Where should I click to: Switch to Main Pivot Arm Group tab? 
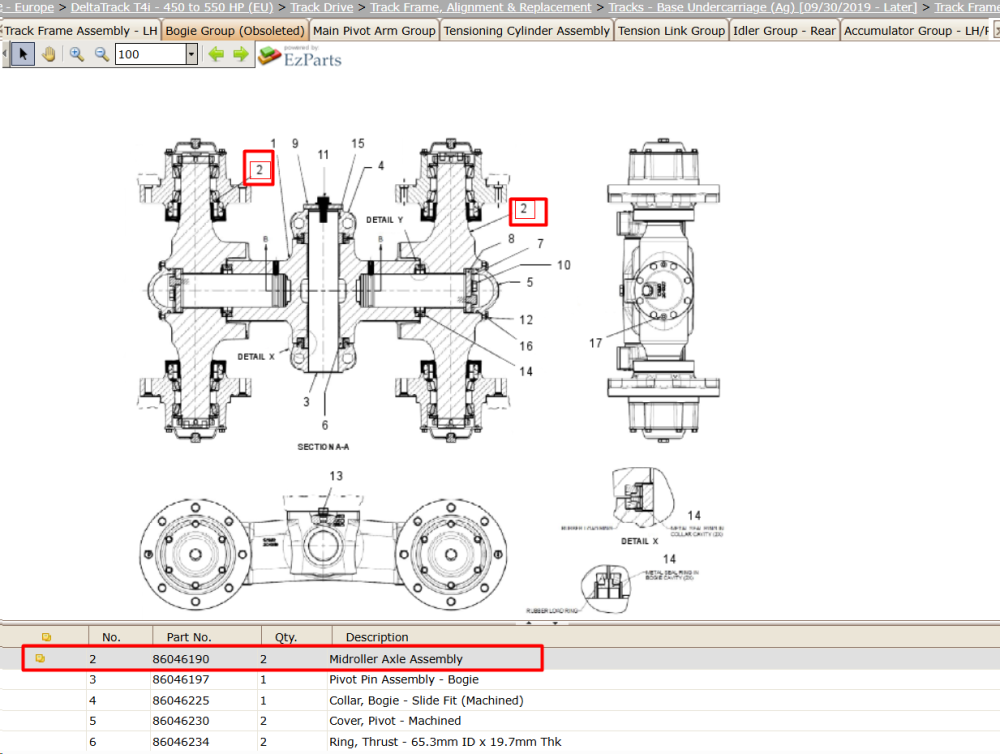(374, 31)
